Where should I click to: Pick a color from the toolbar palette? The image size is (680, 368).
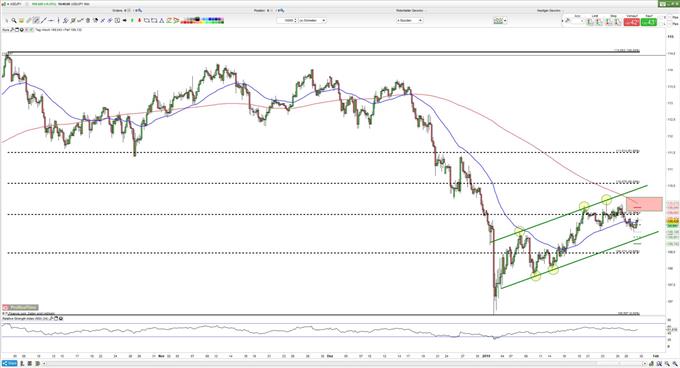coord(202,20)
